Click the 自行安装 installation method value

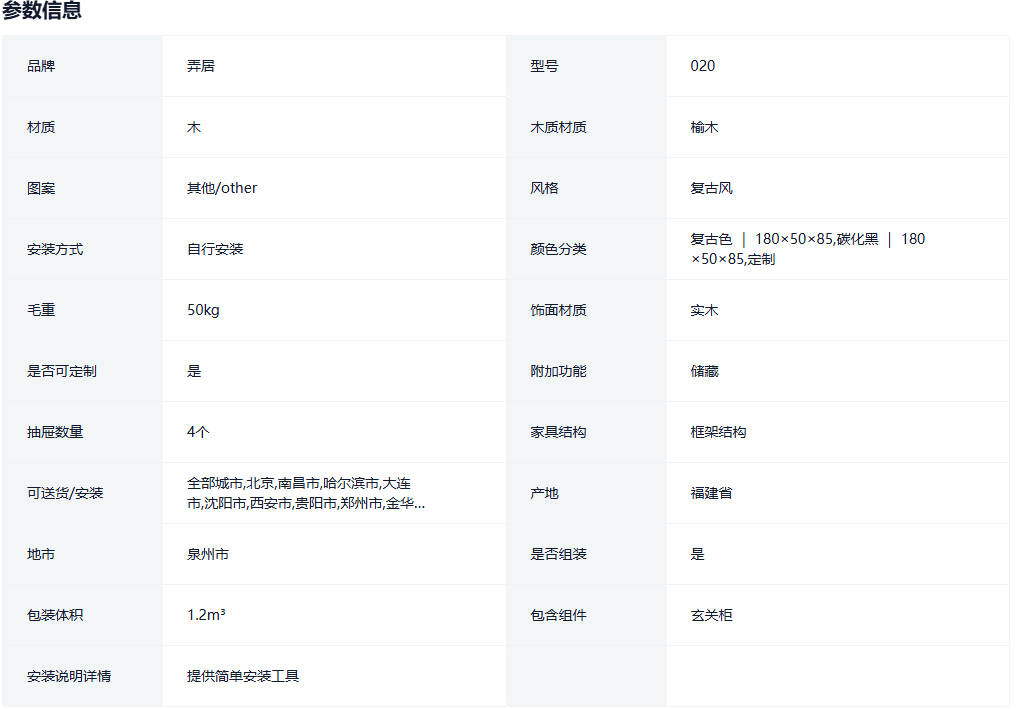click(215, 249)
